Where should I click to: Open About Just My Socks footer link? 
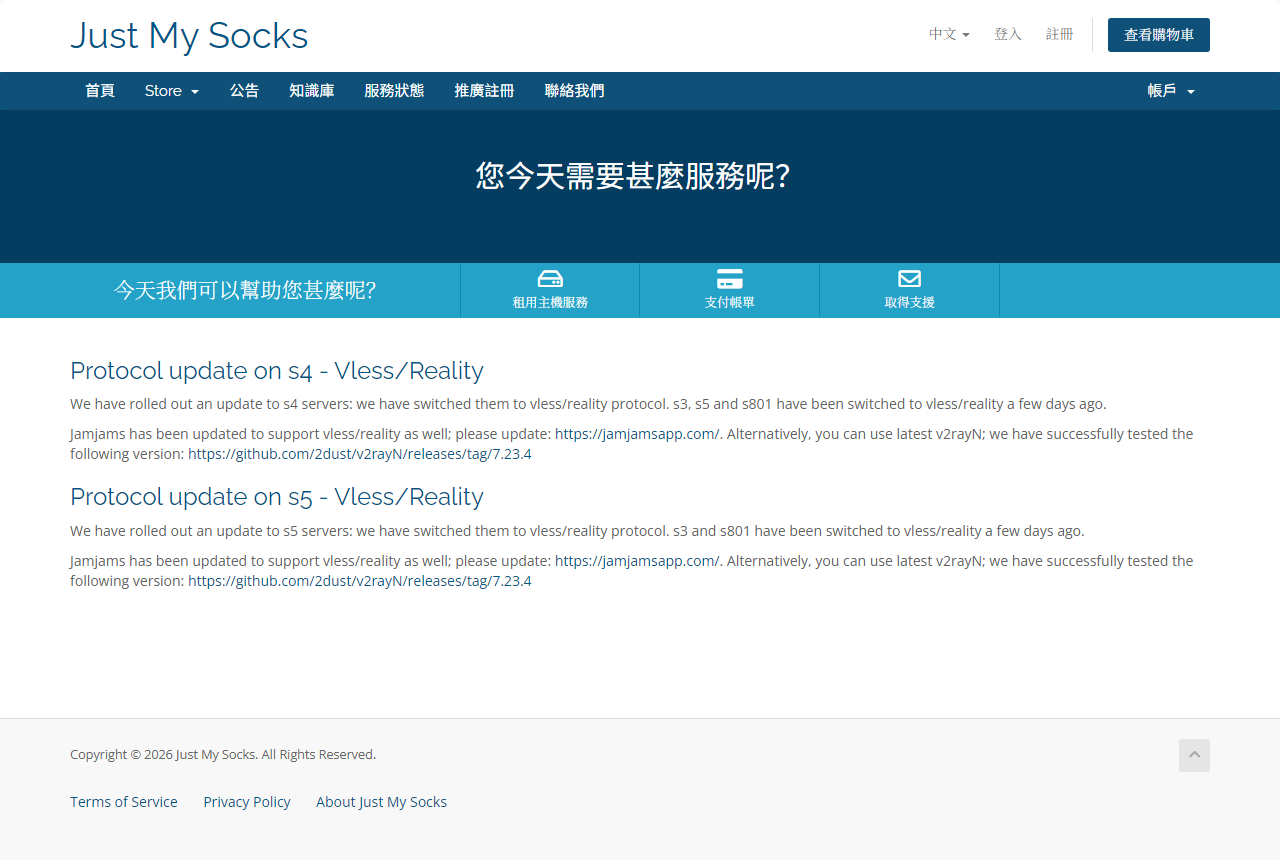pos(381,802)
